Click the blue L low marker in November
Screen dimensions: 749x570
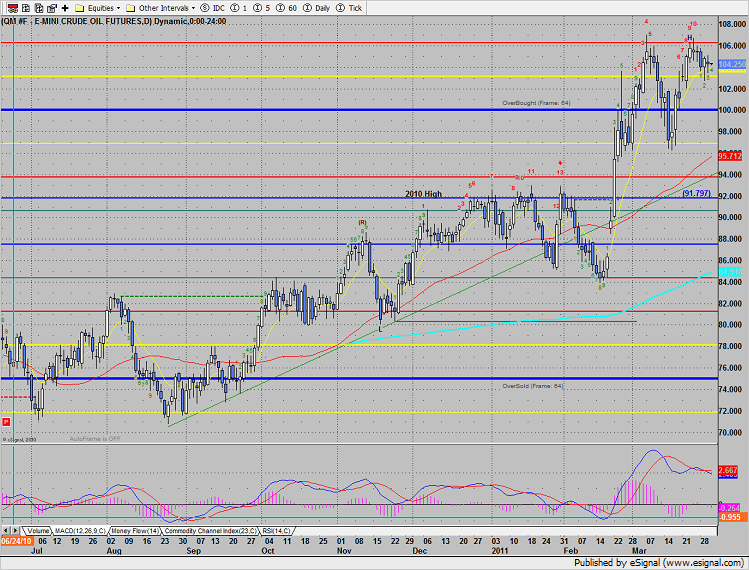(x=380, y=329)
